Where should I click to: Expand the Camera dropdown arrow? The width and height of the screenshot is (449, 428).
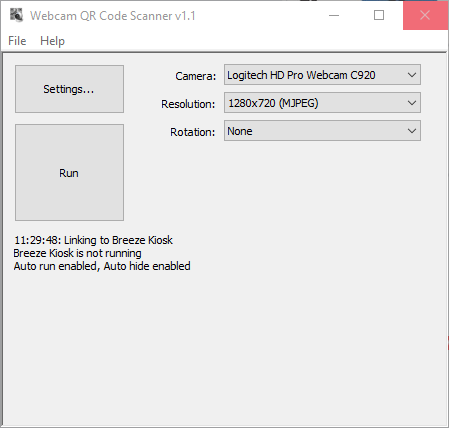pos(412,75)
